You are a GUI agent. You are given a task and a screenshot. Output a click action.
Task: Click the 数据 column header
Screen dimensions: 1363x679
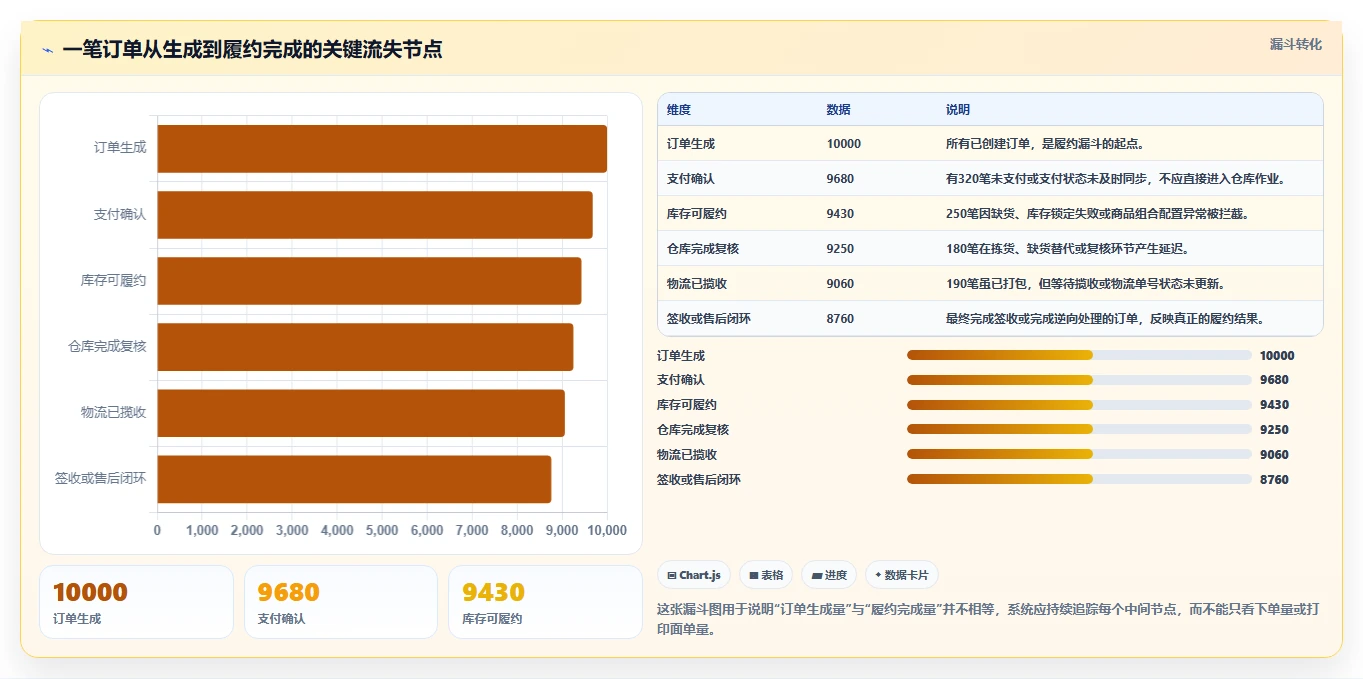pos(839,109)
